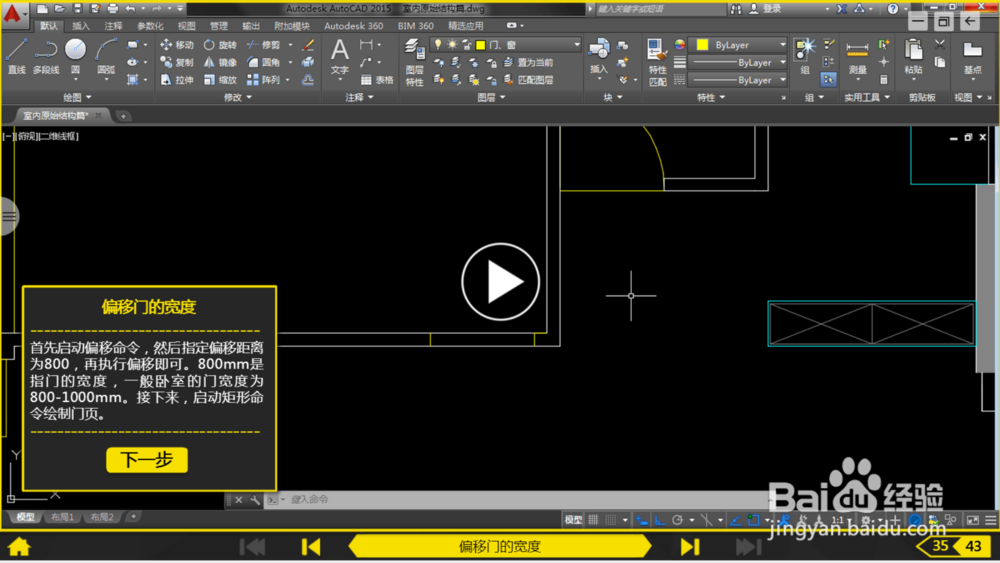Click Match Layer (匹配图层) button
The width and height of the screenshot is (1000, 563).
(x=528, y=80)
